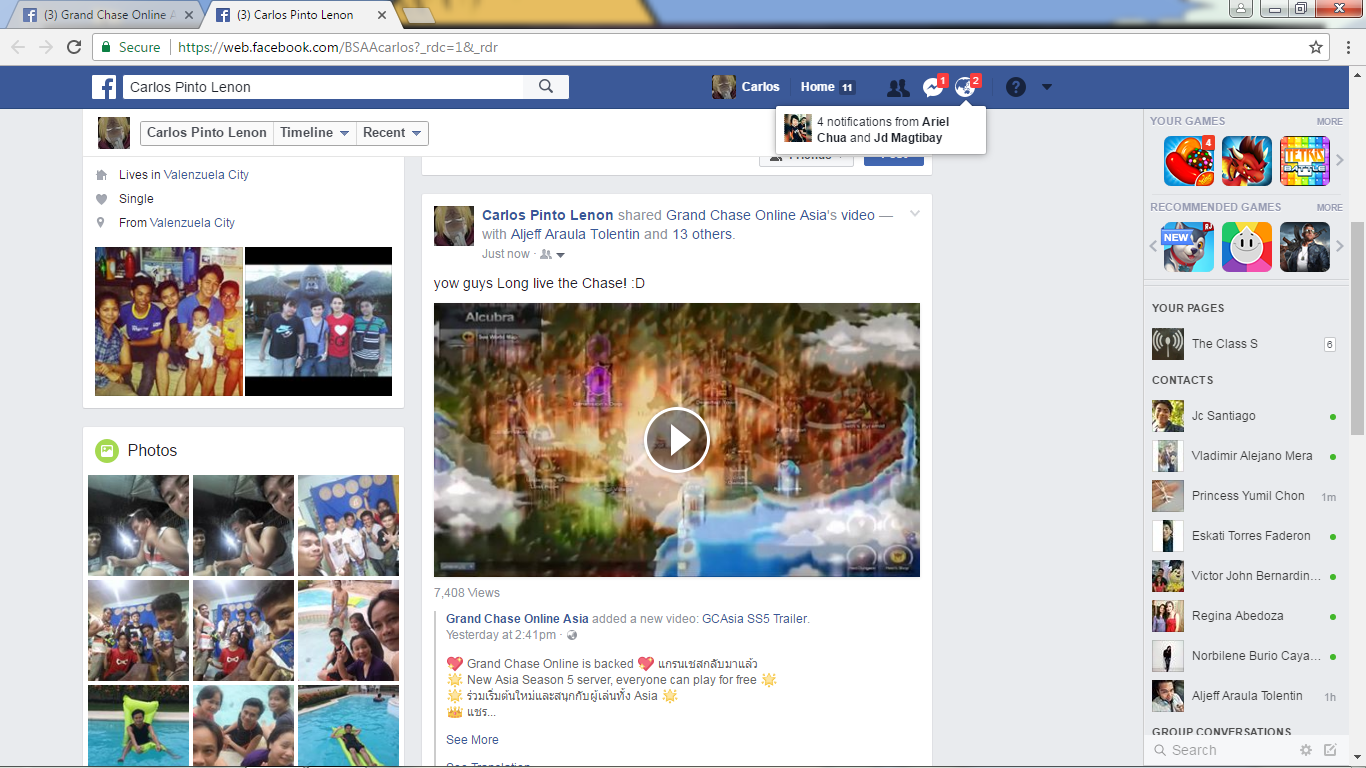
Task: Open Yesterday at 2:41pm timestamp
Action: click(502, 635)
